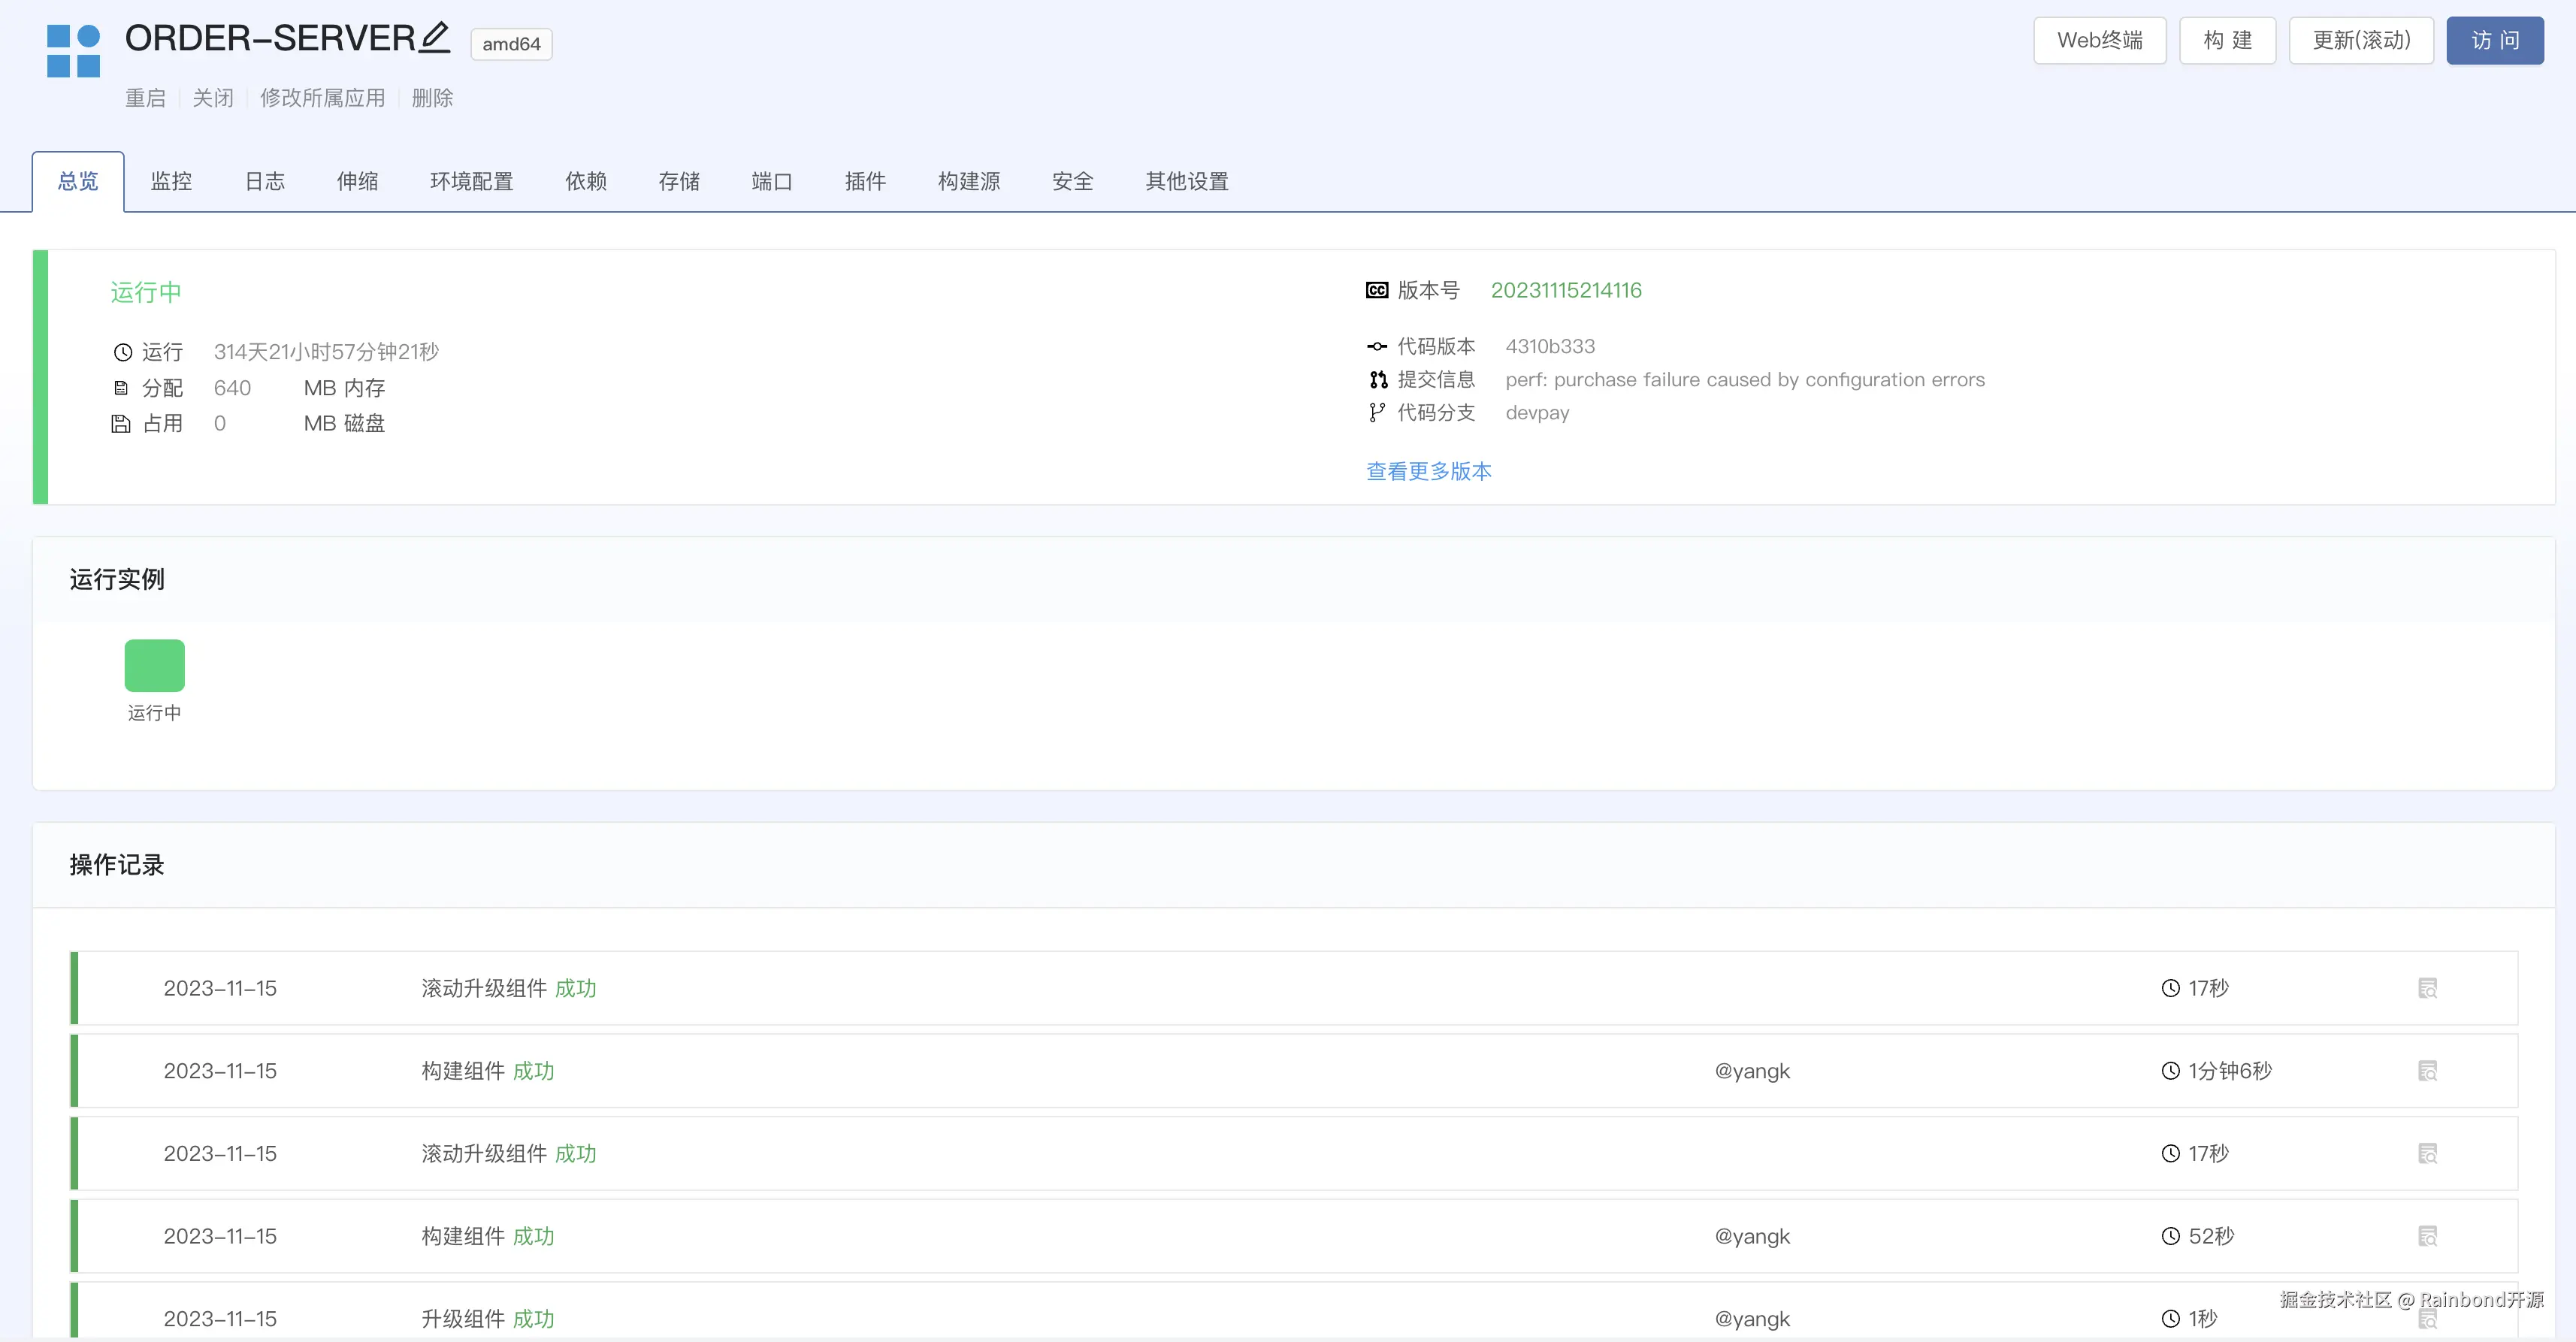Screen dimensions: 2576x1342
Task: Switch to the 监控 tab
Action: [171, 181]
